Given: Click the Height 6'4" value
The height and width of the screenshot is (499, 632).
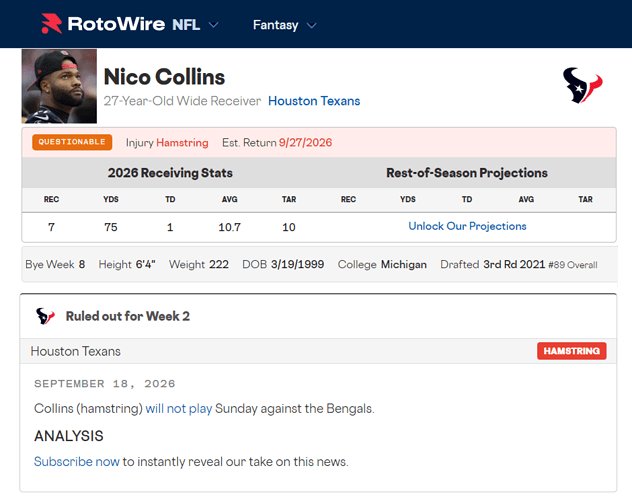Looking at the screenshot, I should point(146,264).
